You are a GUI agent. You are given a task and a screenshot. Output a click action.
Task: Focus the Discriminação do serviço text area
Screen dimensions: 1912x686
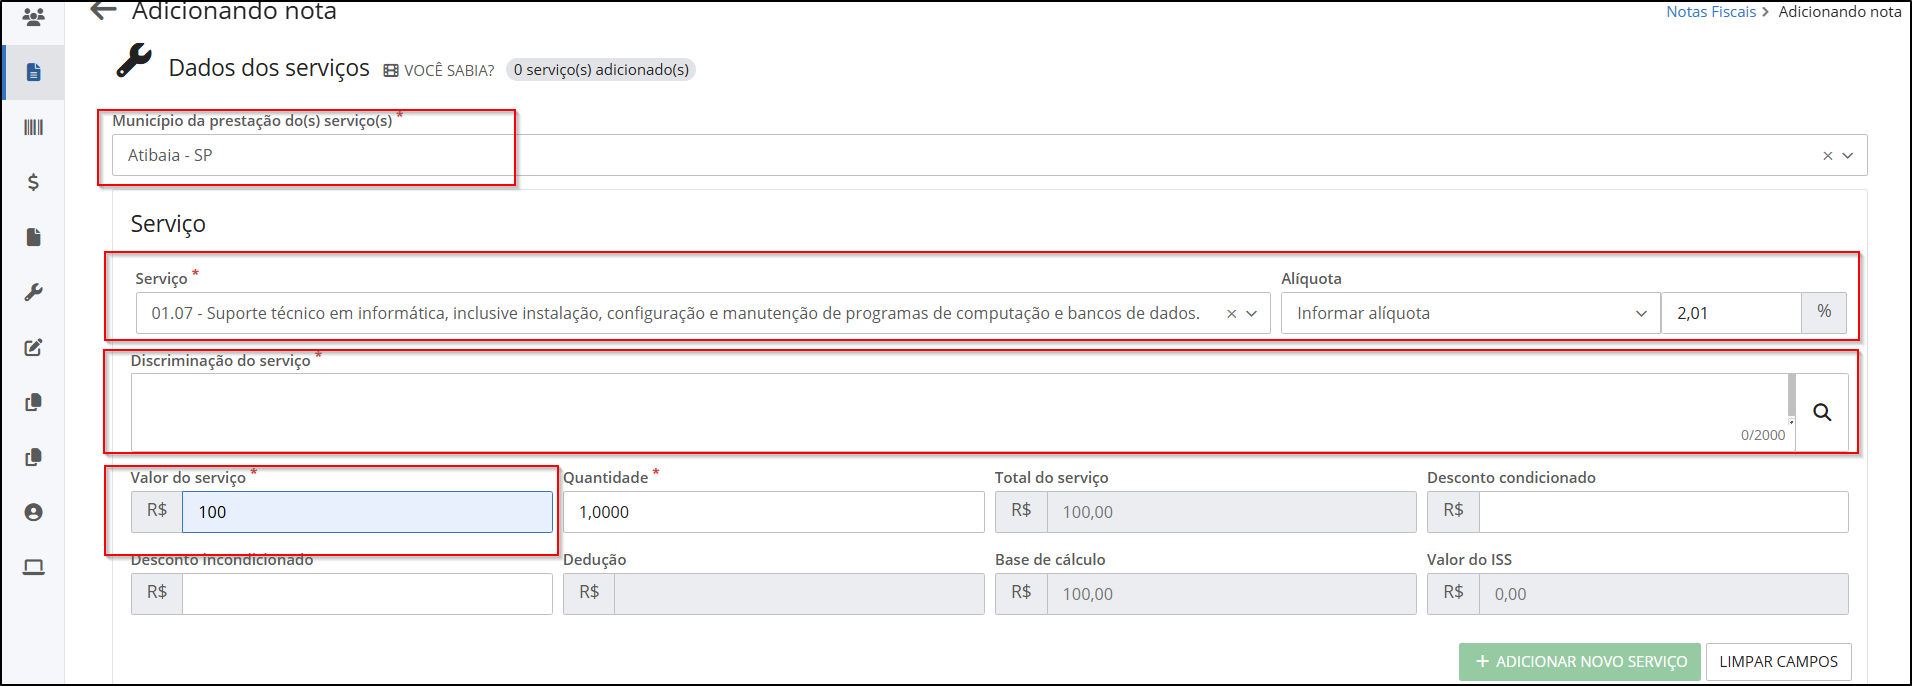(x=959, y=412)
